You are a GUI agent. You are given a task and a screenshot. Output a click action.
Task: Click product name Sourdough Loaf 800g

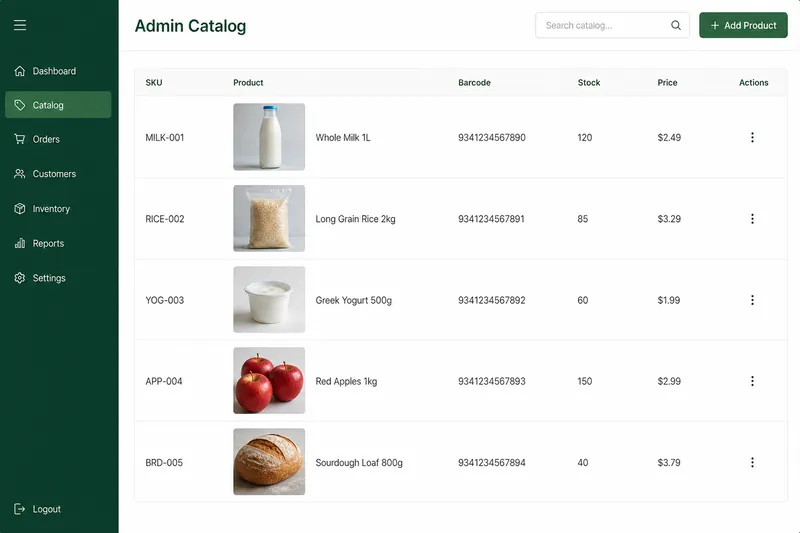tap(359, 463)
